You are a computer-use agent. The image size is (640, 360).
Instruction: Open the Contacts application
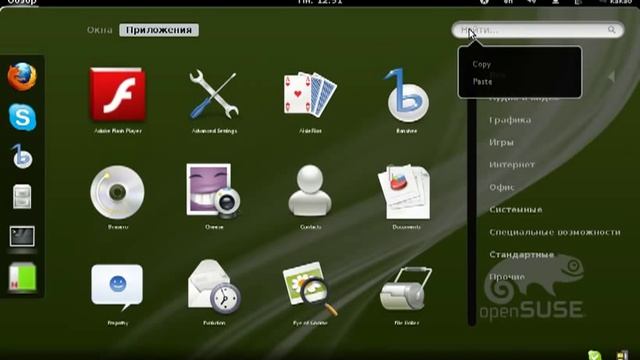(x=310, y=190)
